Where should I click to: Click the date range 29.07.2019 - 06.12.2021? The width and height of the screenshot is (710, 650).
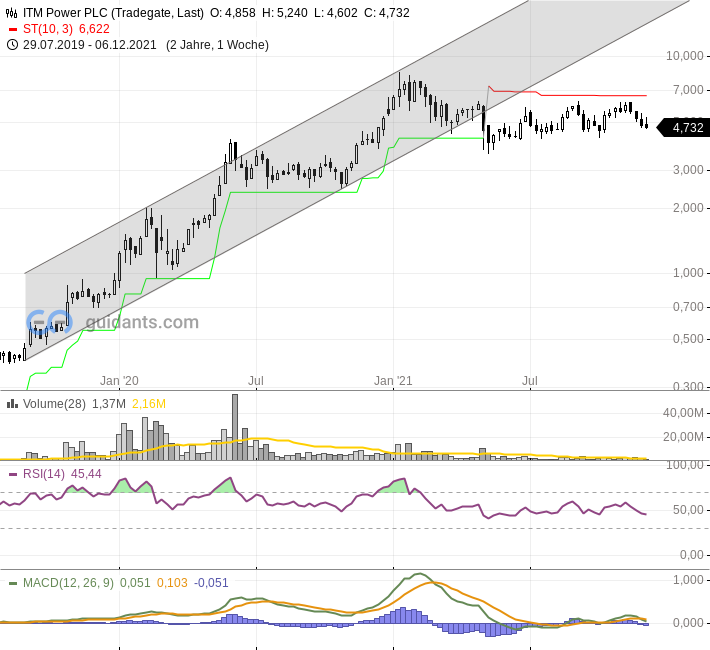tap(90, 45)
